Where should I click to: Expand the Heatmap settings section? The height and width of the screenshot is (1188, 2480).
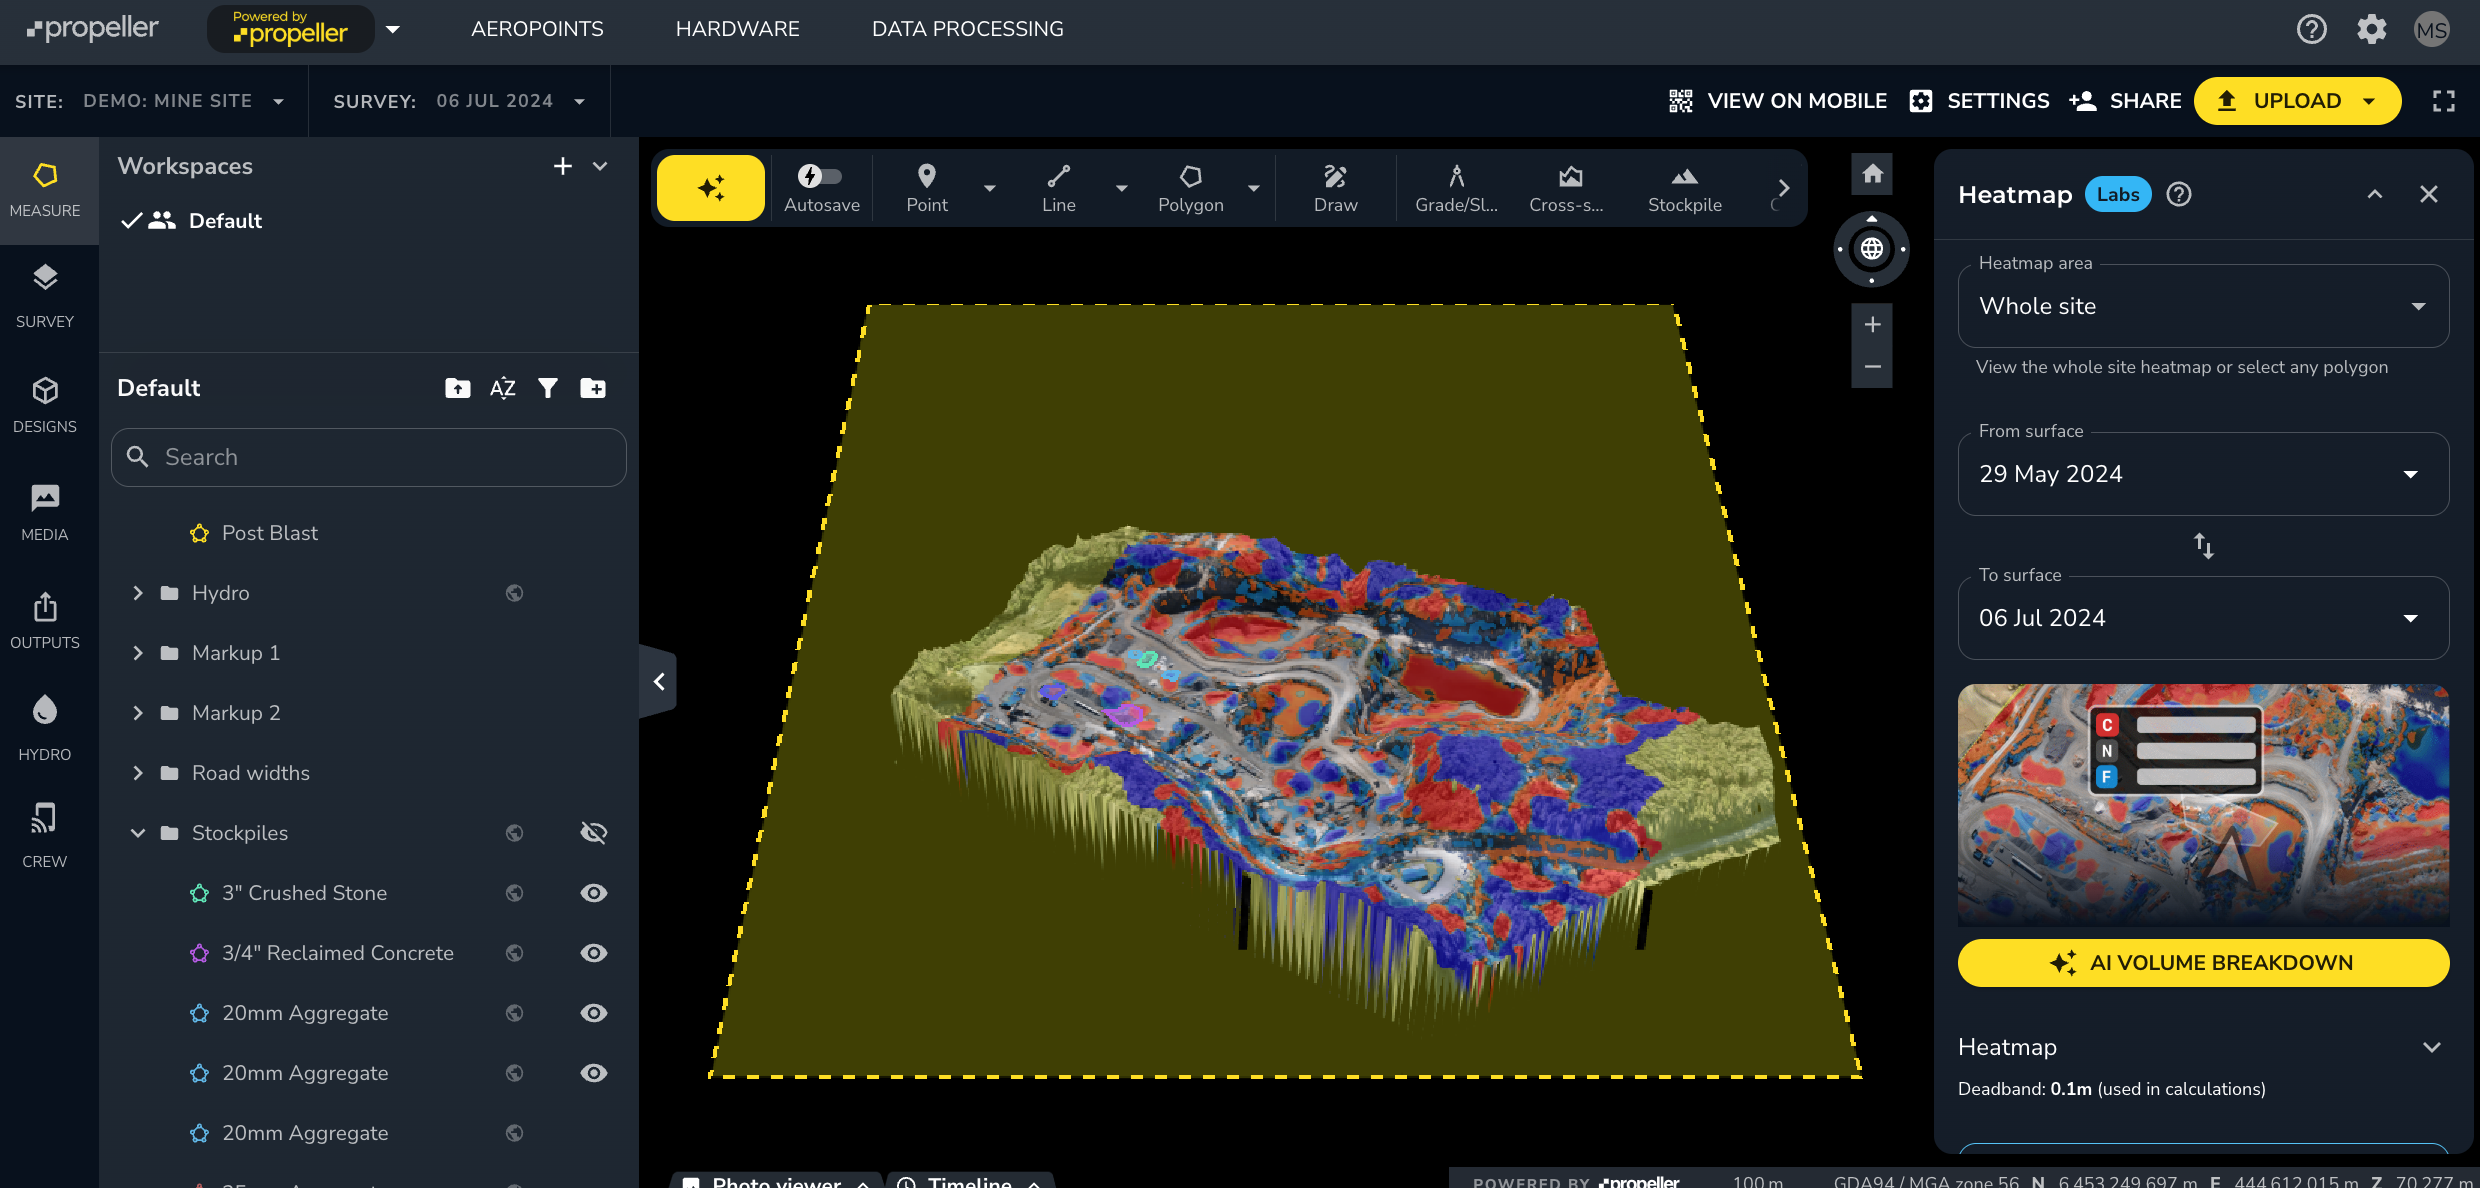point(2432,1047)
